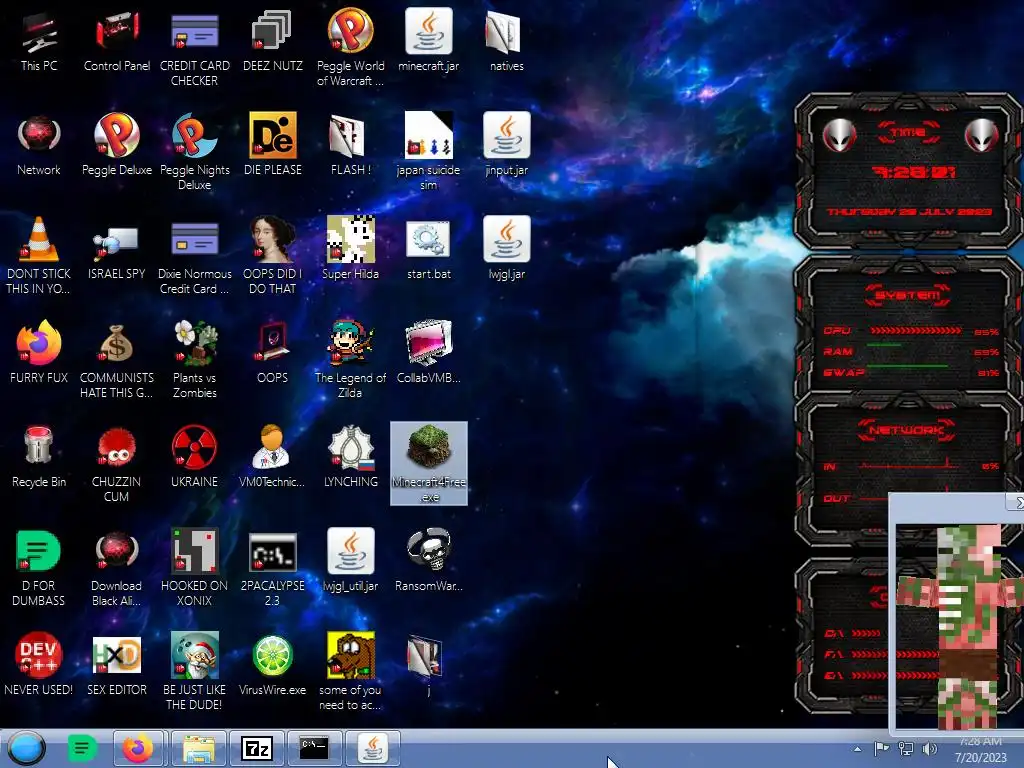Select the lwjgl.jar file icon

click(x=506, y=239)
